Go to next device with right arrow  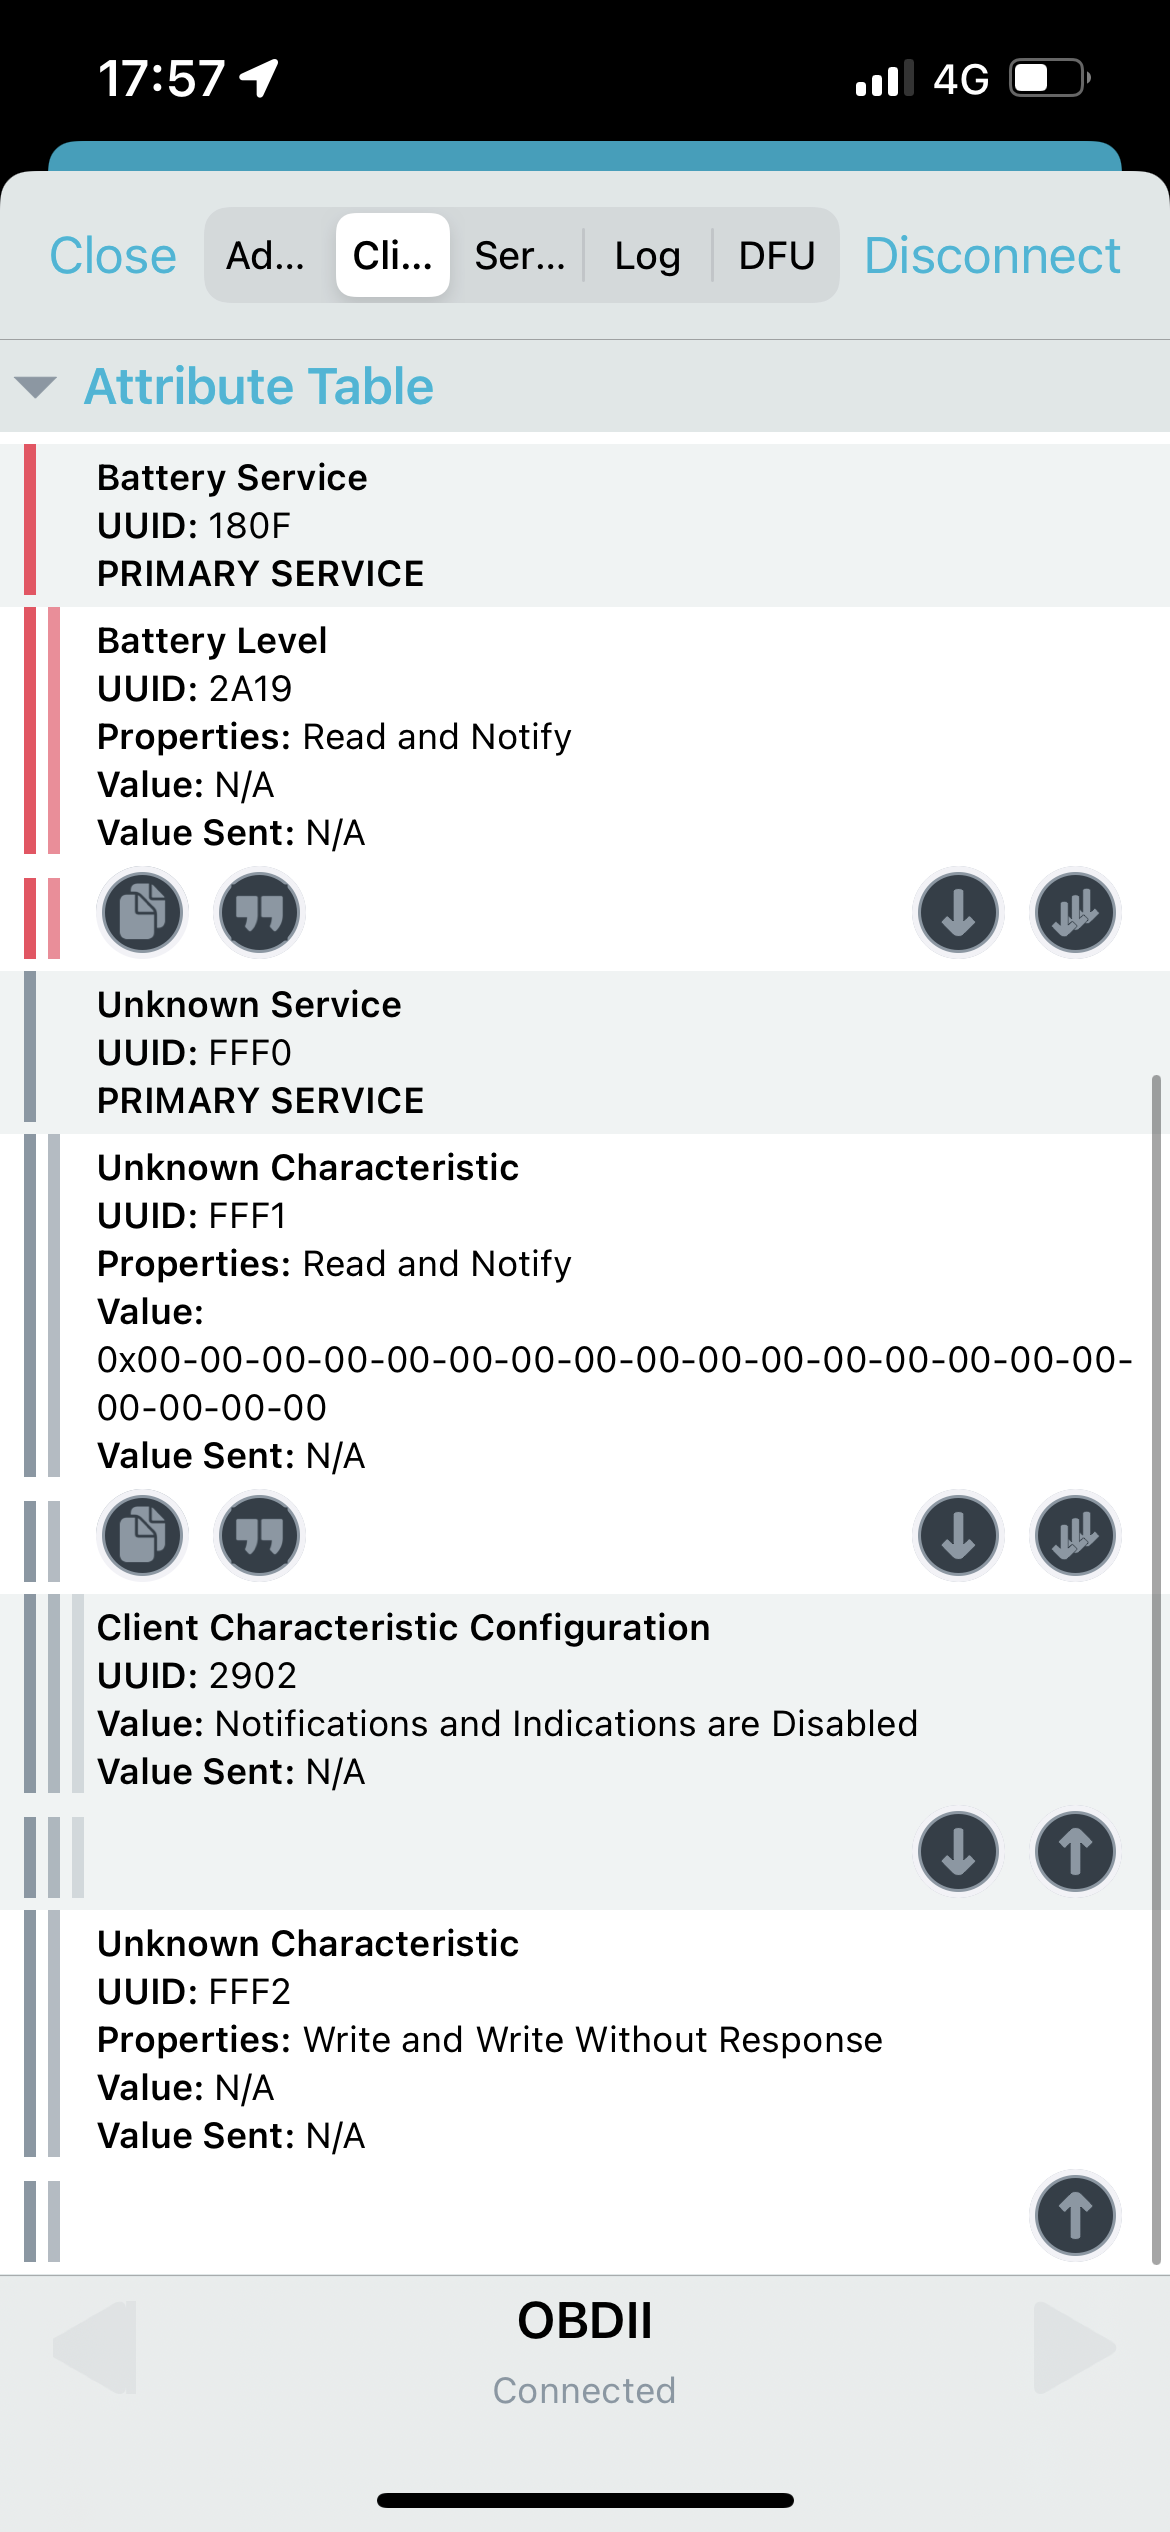click(1075, 2347)
